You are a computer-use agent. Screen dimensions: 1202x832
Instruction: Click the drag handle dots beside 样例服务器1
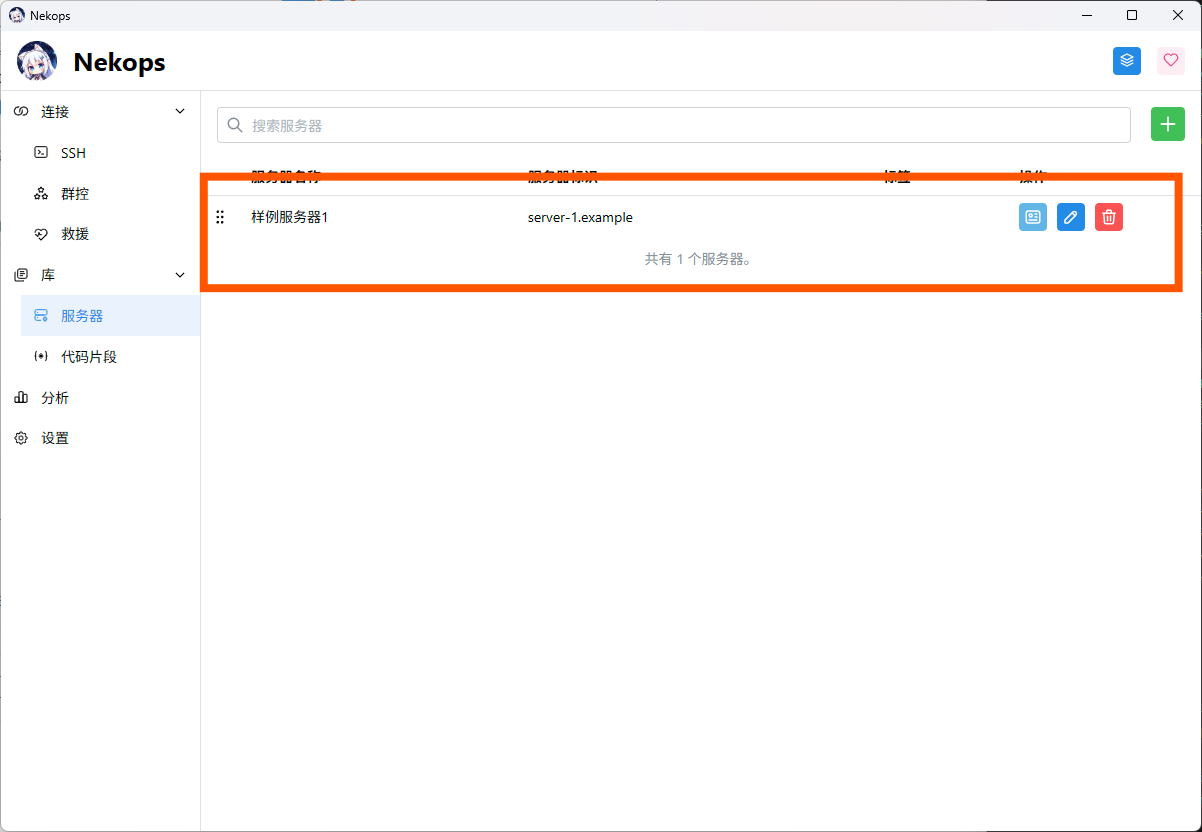coord(220,217)
